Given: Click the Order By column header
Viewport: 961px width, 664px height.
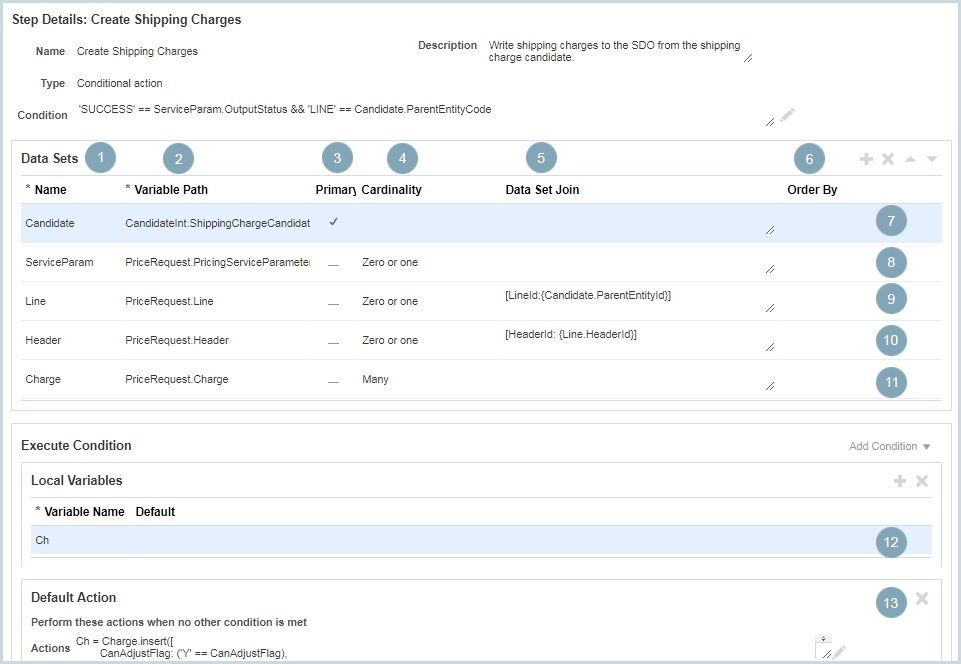Looking at the screenshot, I should point(812,190).
